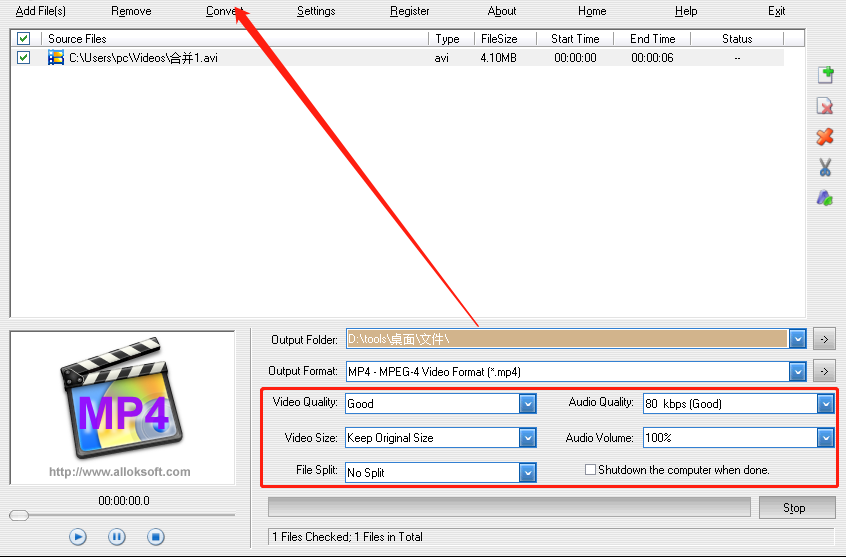Viewport: 846px width, 557px height.
Task: Click the Remove menu item
Action: click(x=131, y=11)
